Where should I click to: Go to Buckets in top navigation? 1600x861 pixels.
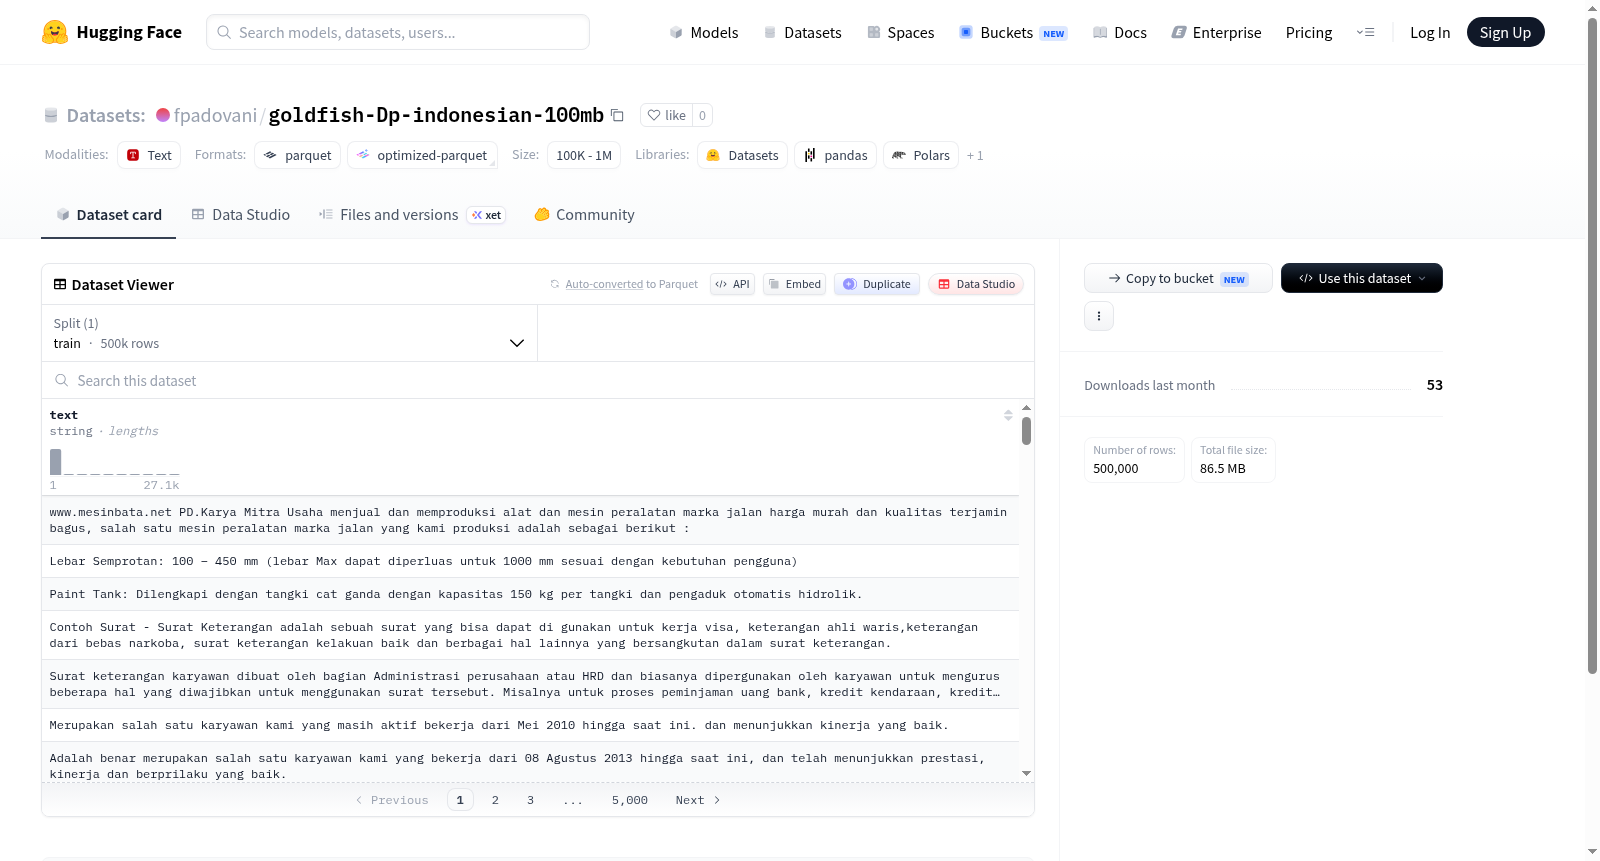pos(1013,33)
